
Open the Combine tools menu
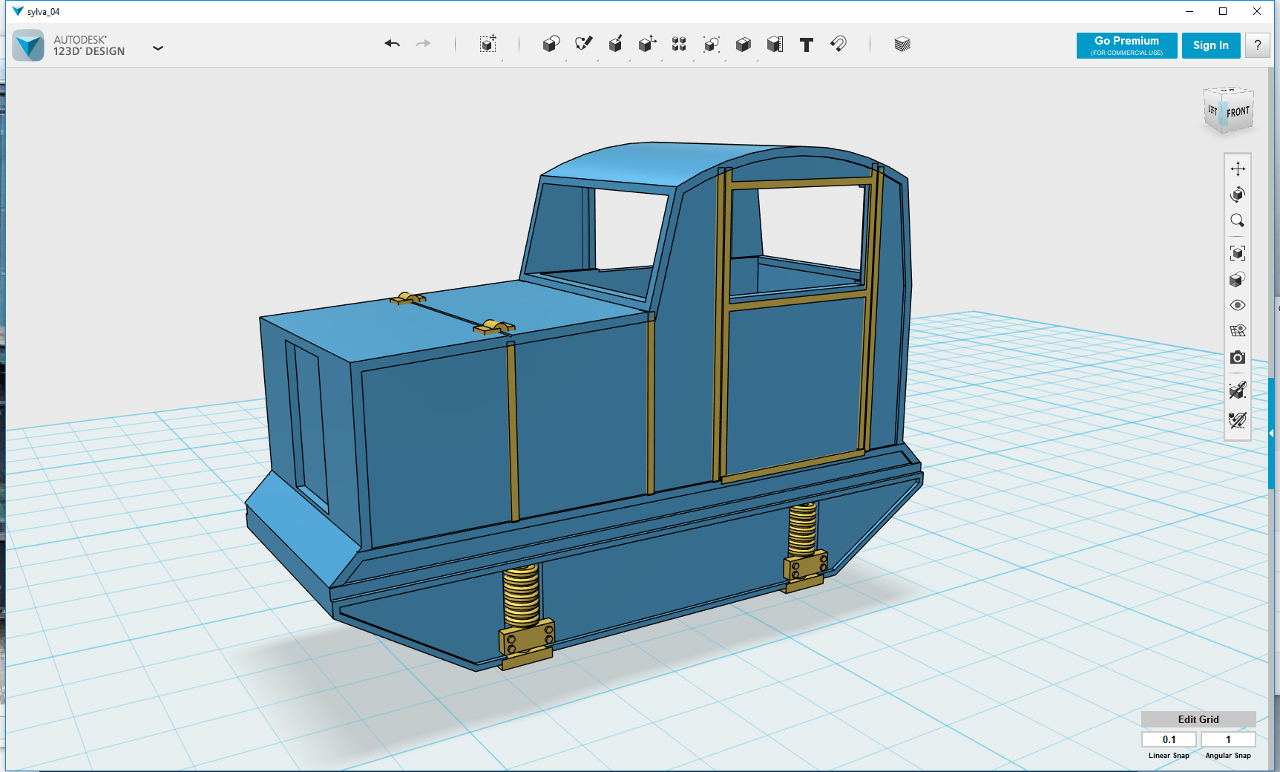click(743, 44)
